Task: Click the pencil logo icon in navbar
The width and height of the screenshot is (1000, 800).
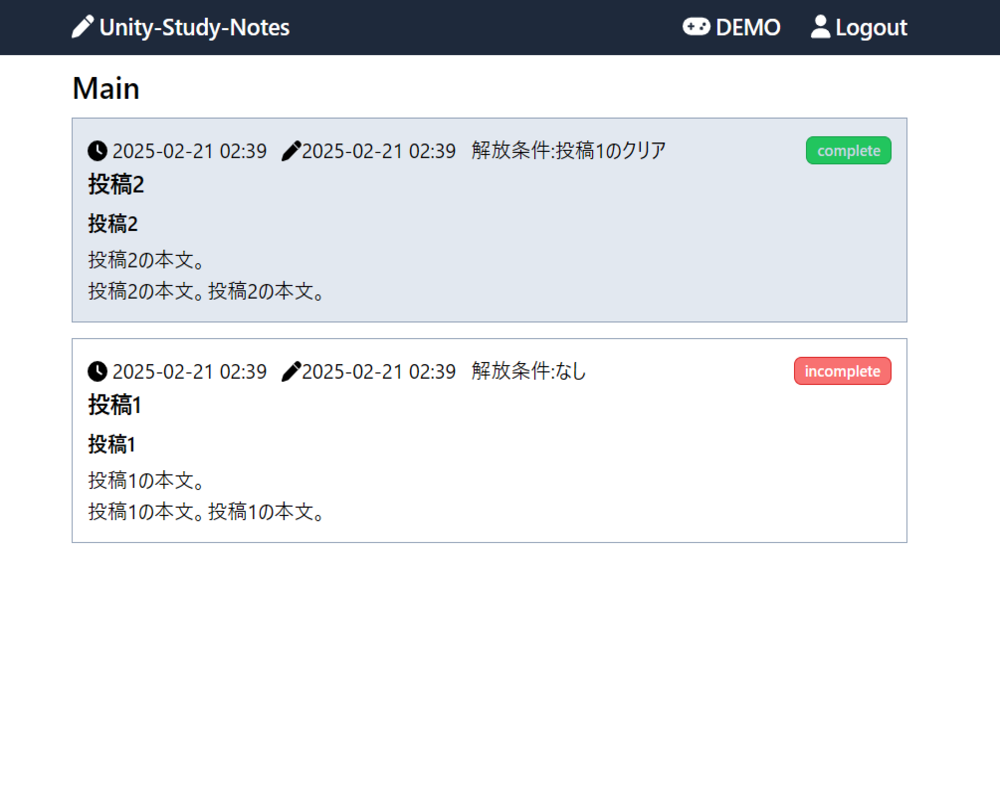Action: 83,27
